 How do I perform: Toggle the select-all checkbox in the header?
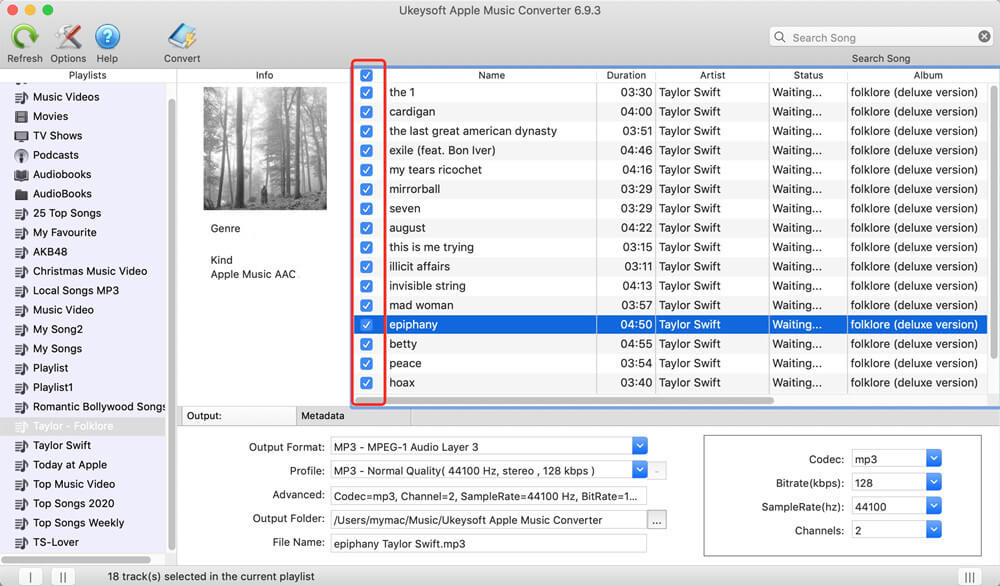point(366,75)
